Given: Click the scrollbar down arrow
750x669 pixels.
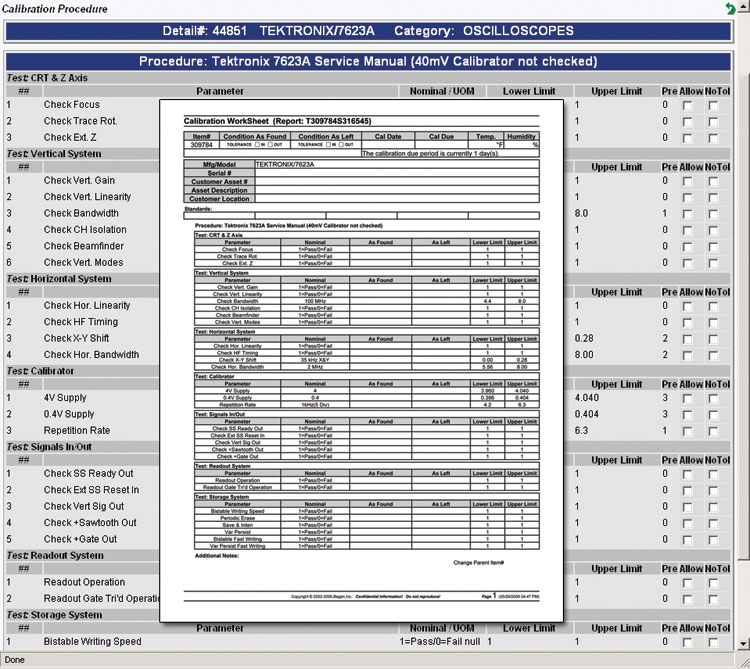Looking at the screenshot, I should (x=744, y=643).
